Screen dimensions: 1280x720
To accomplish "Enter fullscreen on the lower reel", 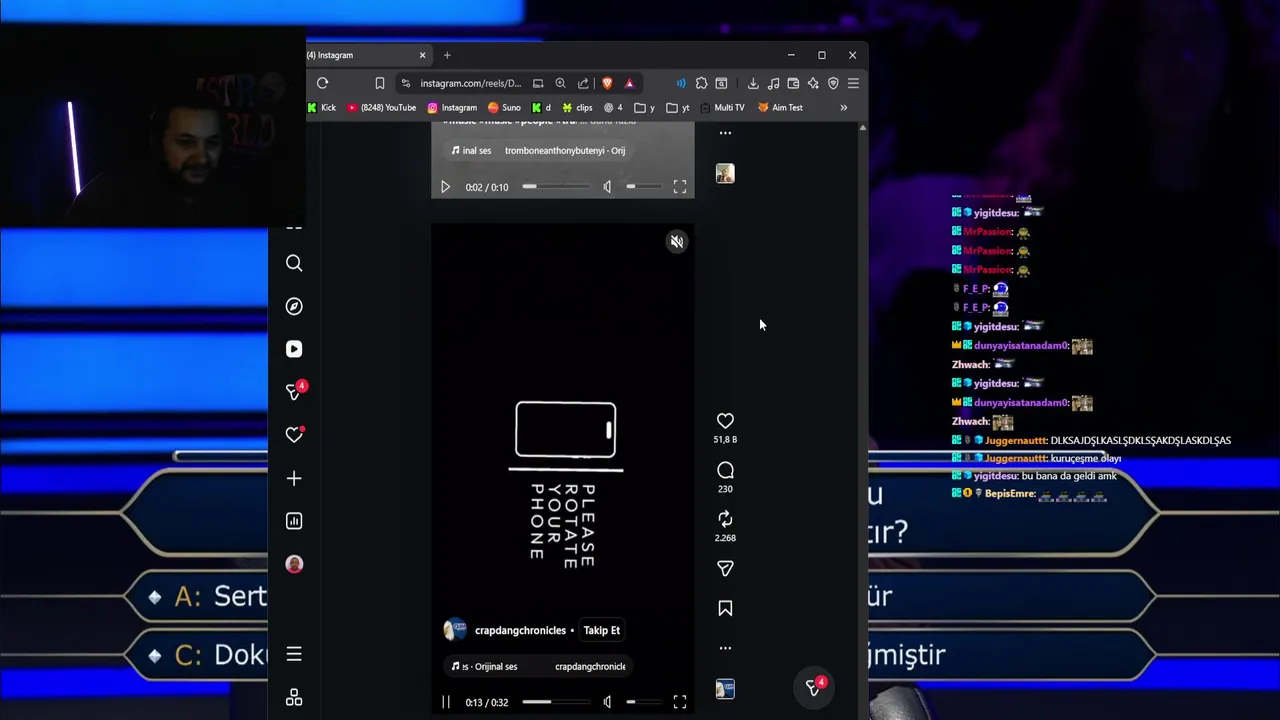I will pyautogui.click(x=680, y=702).
